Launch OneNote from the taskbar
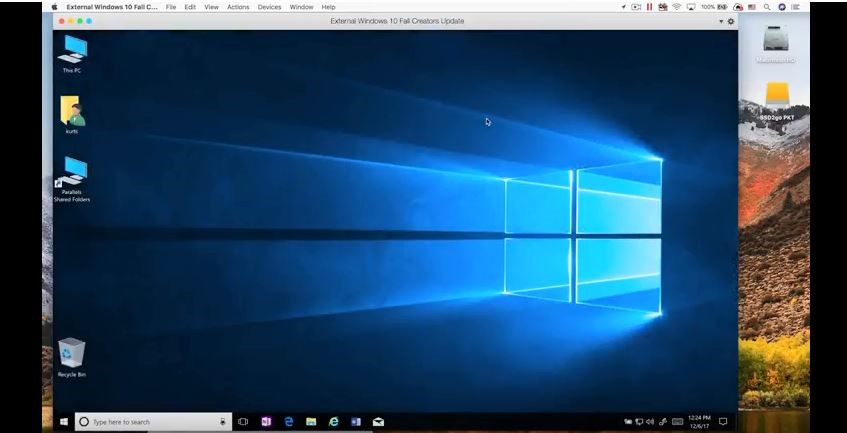 [266, 422]
